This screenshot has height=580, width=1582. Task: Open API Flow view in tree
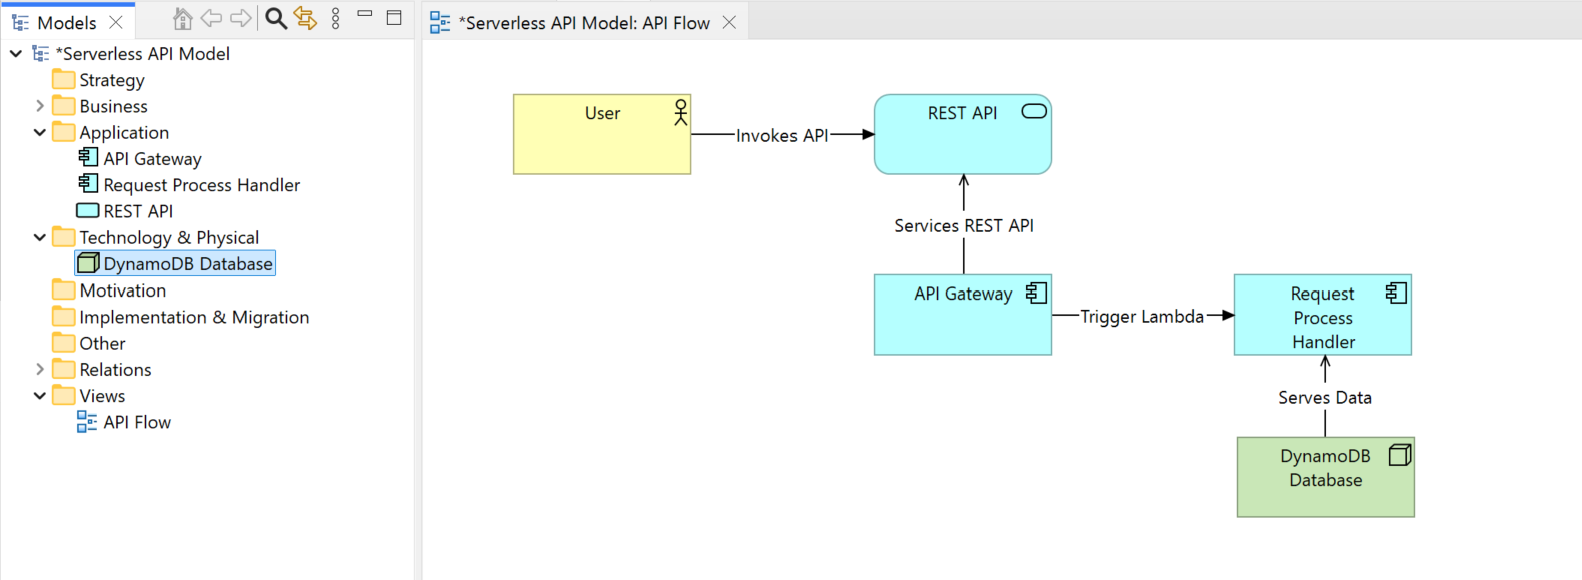click(137, 422)
